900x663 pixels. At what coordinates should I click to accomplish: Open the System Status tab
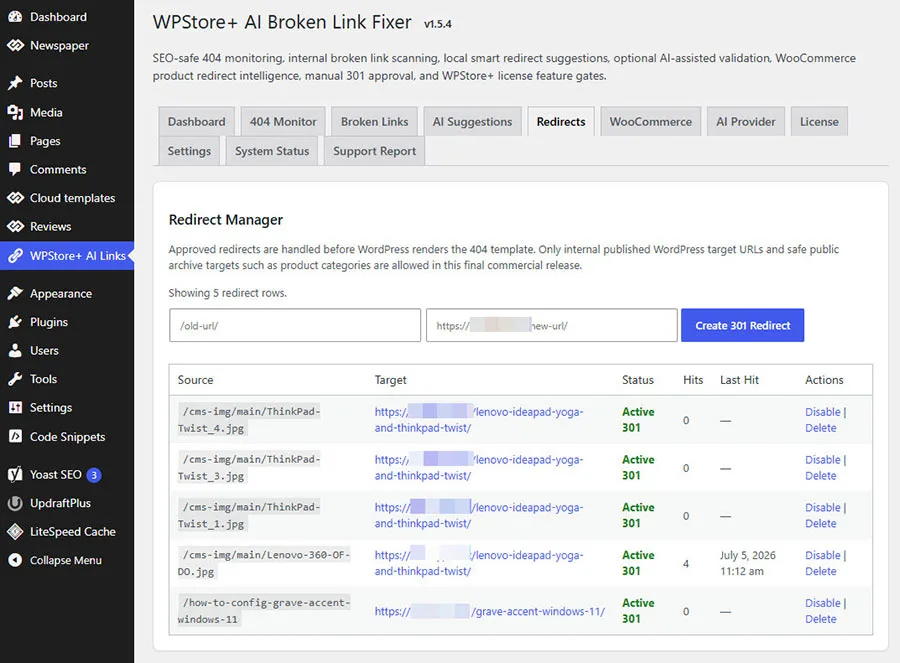tap(272, 151)
